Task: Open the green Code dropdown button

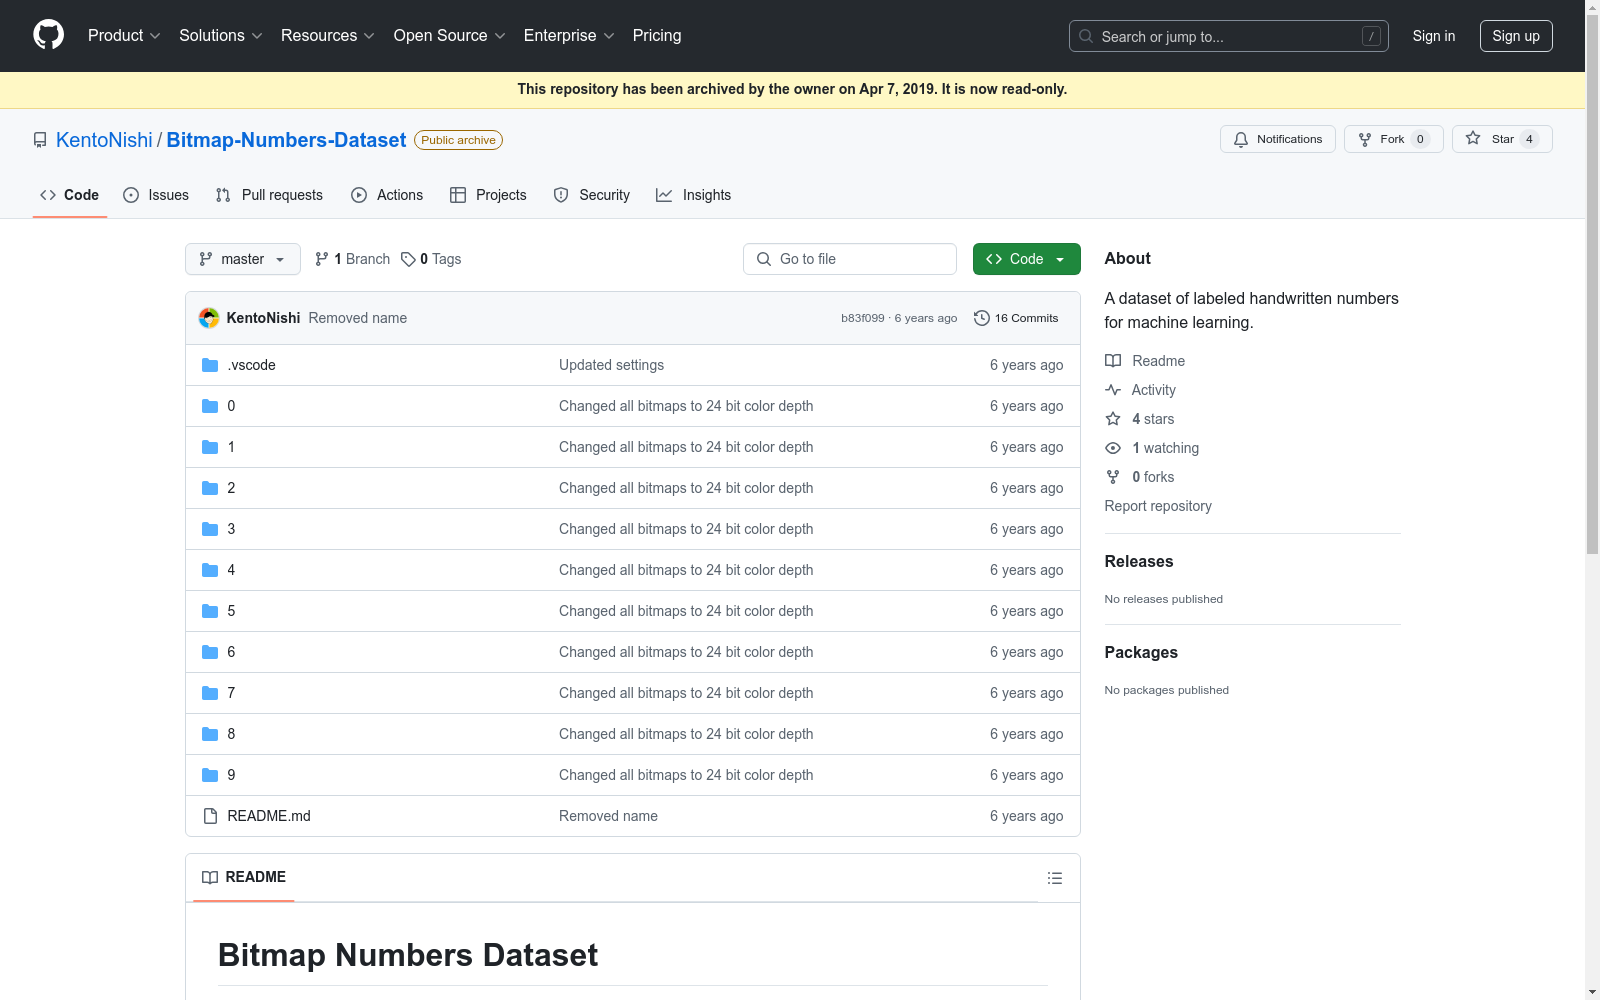Action: coord(1027,259)
